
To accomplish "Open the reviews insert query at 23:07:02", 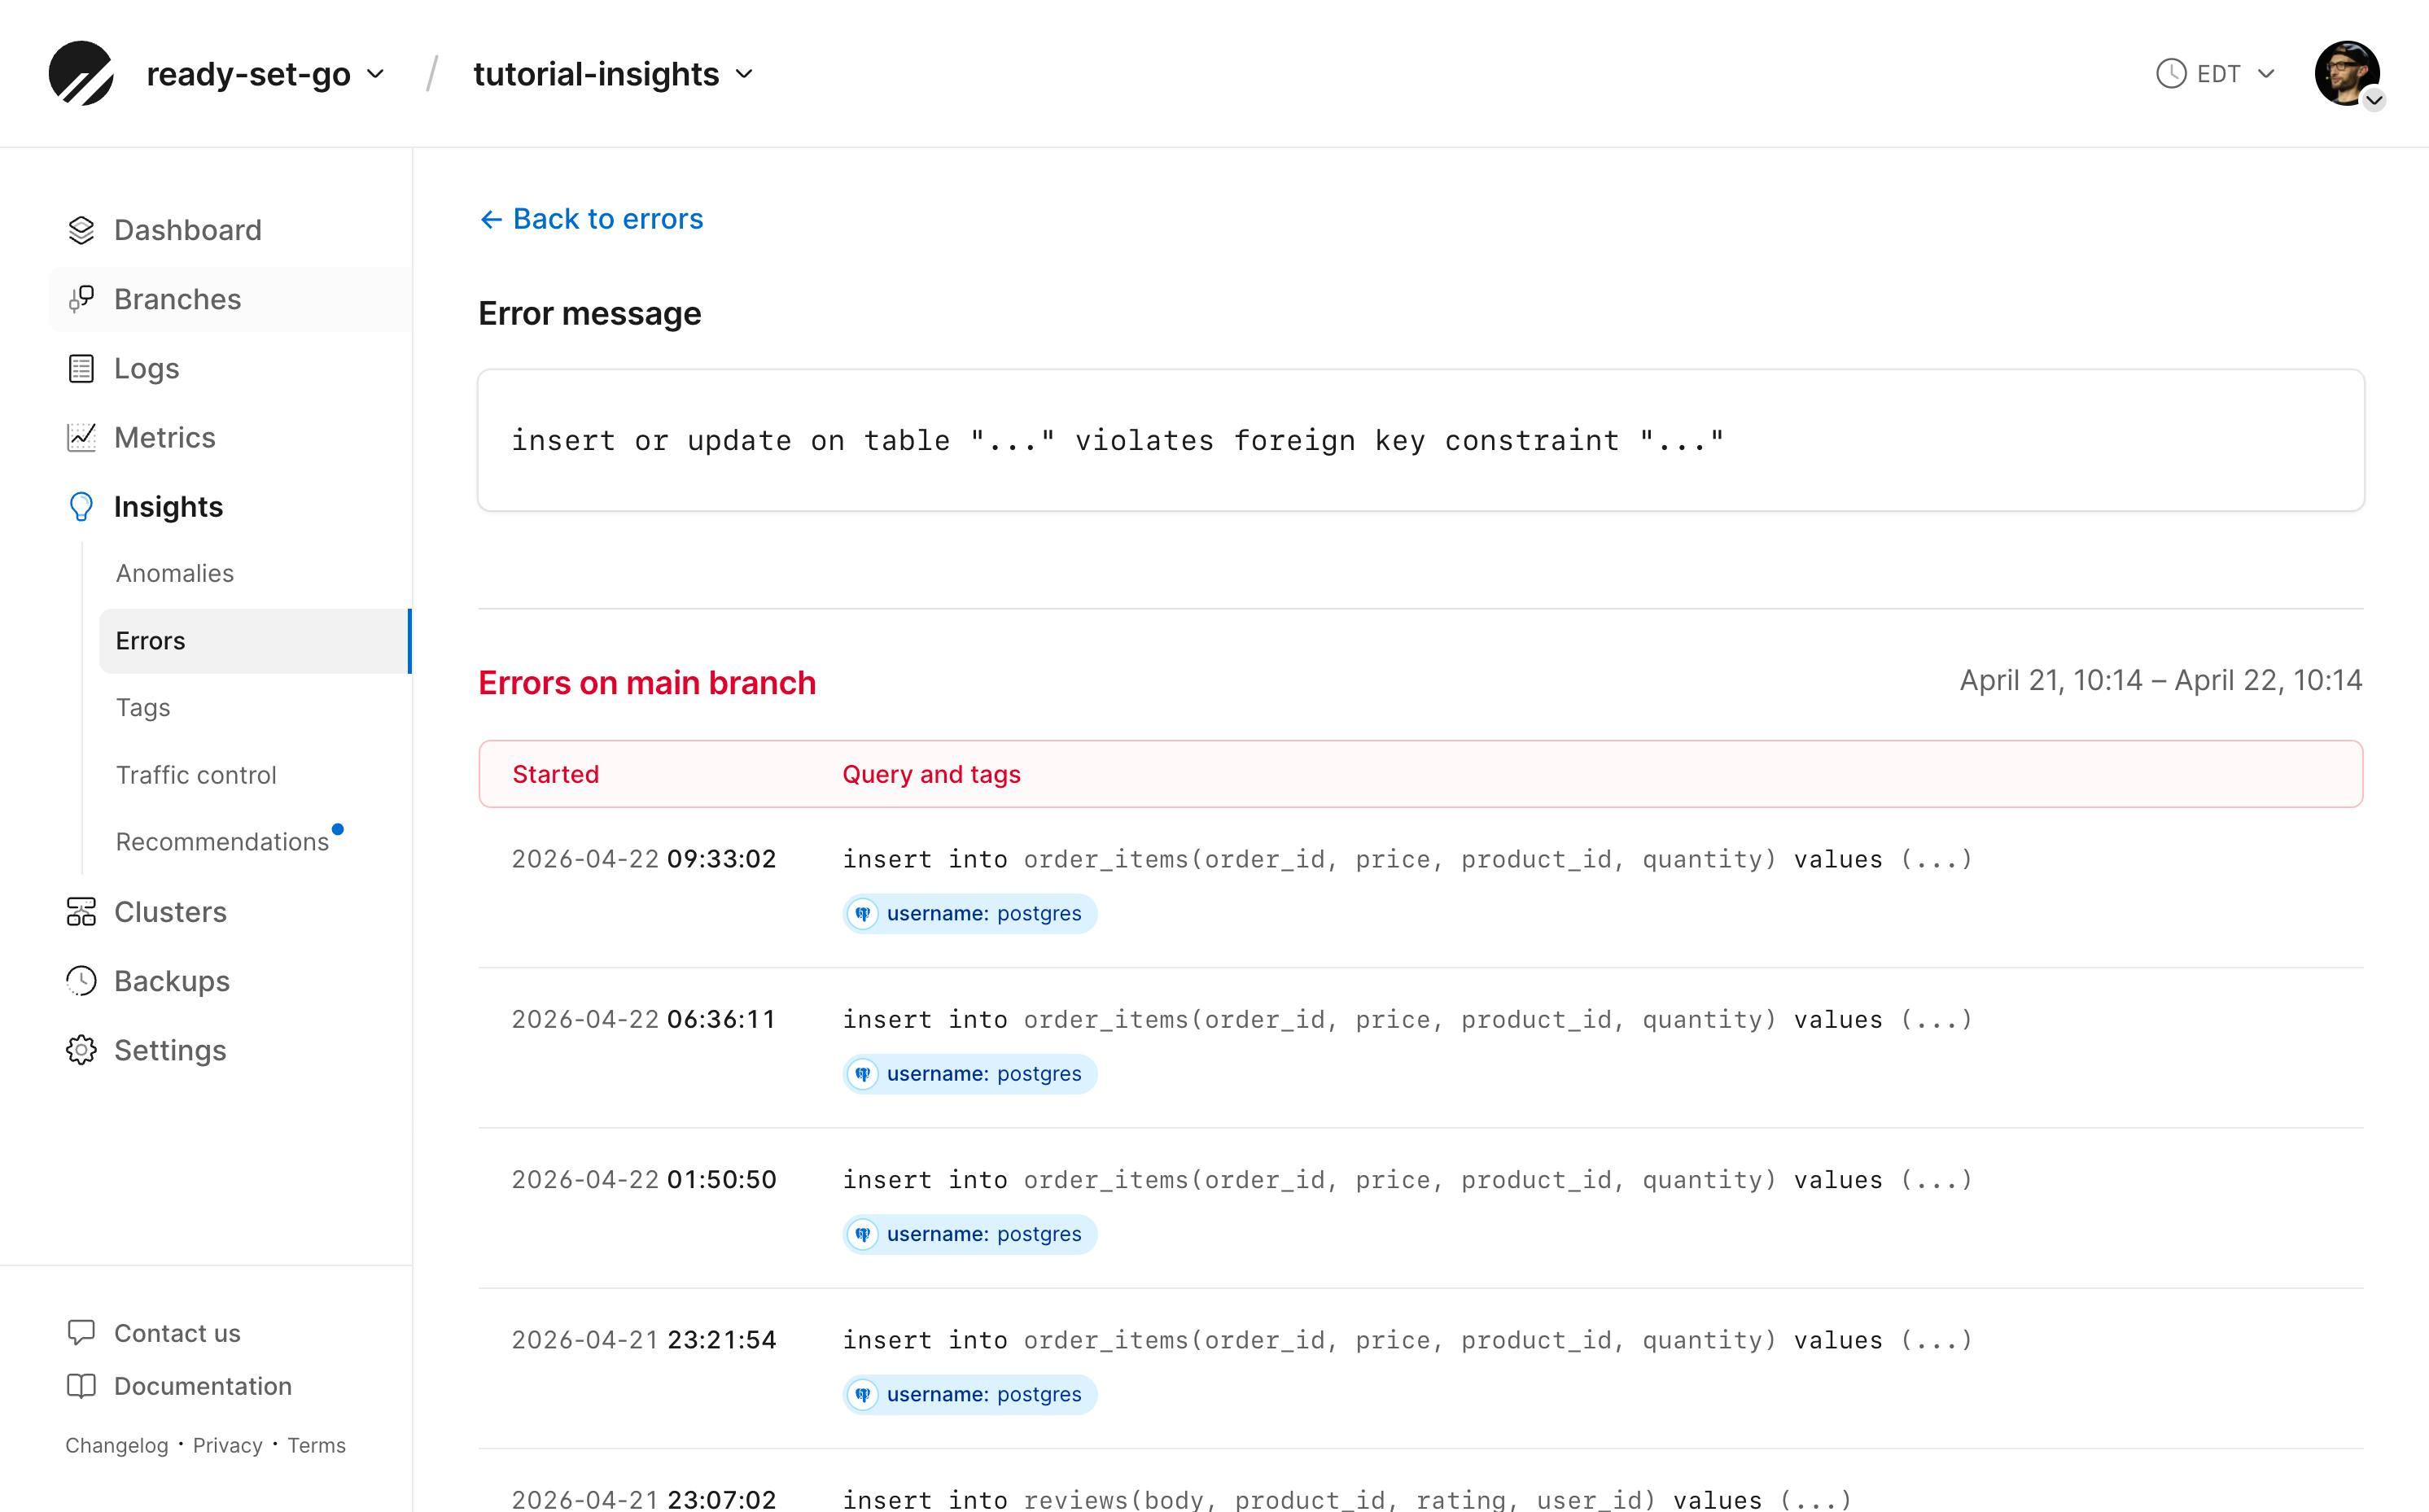I will (1347, 1499).
